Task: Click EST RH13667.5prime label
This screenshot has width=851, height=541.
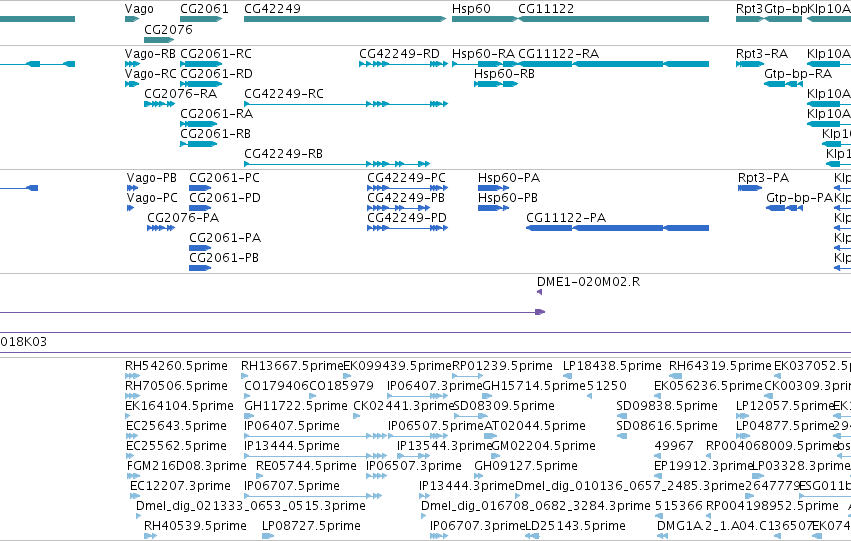Action: pyautogui.click(x=292, y=366)
